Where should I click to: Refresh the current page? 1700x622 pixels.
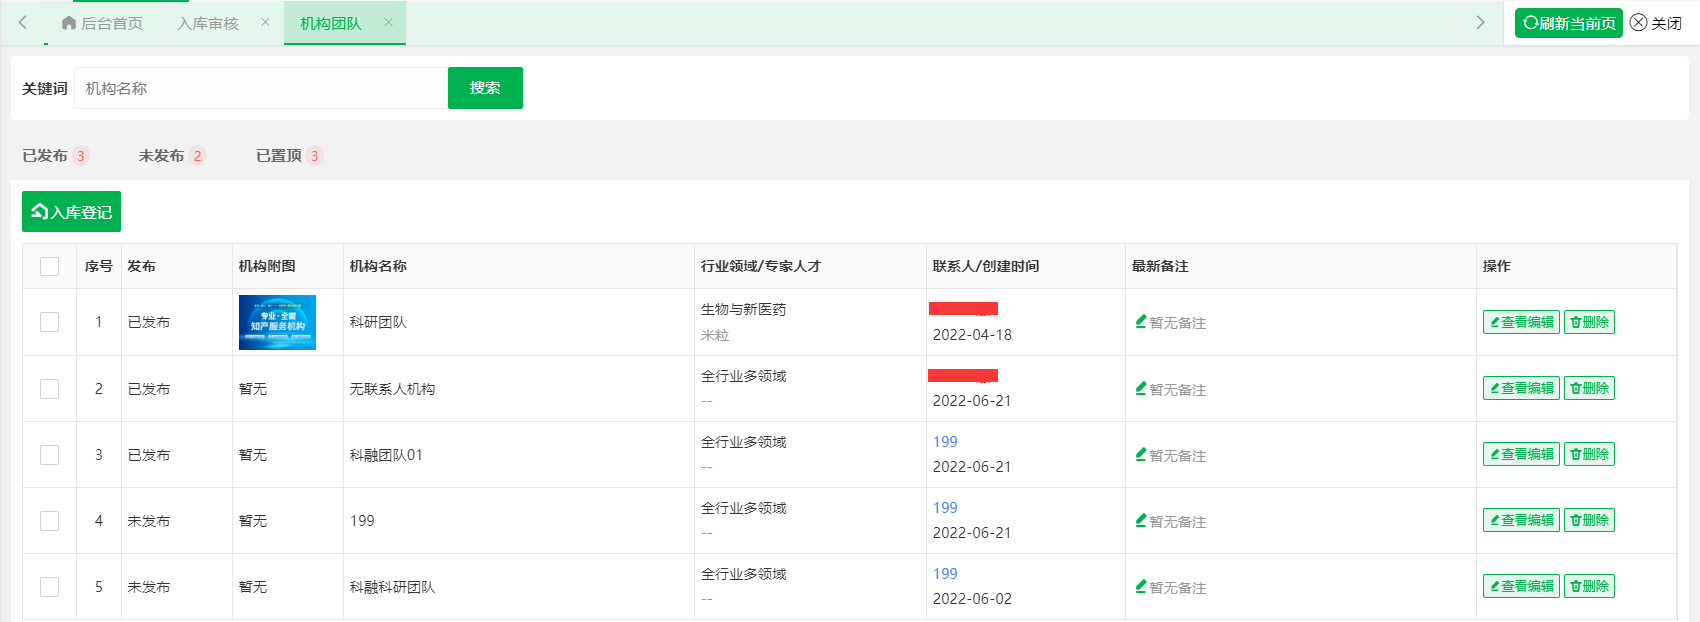click(x=1568, y=23)
